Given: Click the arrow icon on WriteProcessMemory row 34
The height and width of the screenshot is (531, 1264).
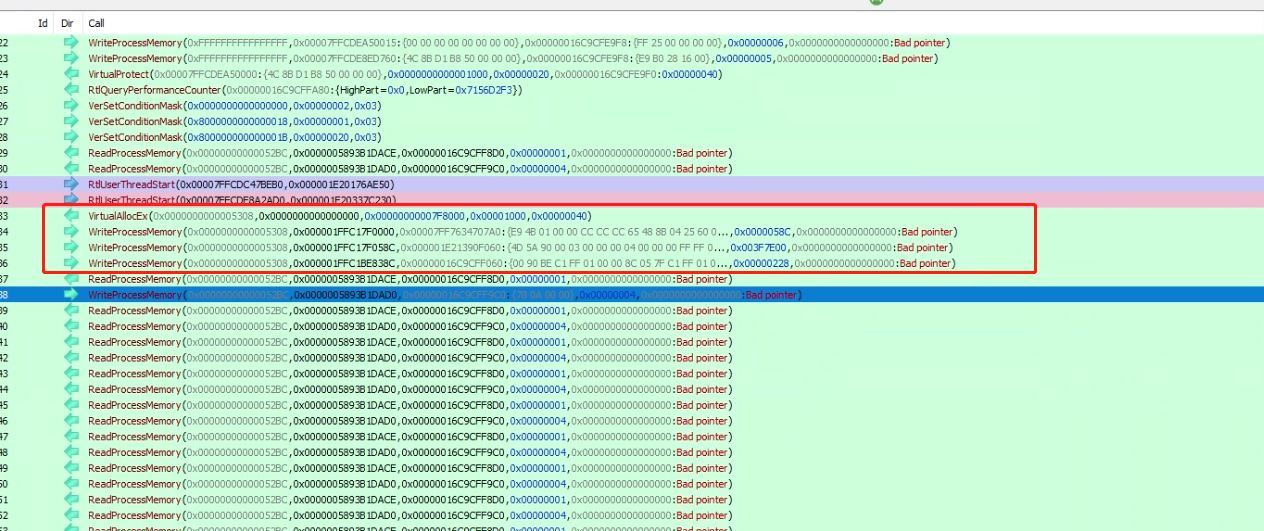Looking at the screenshot, I should 71,232.
